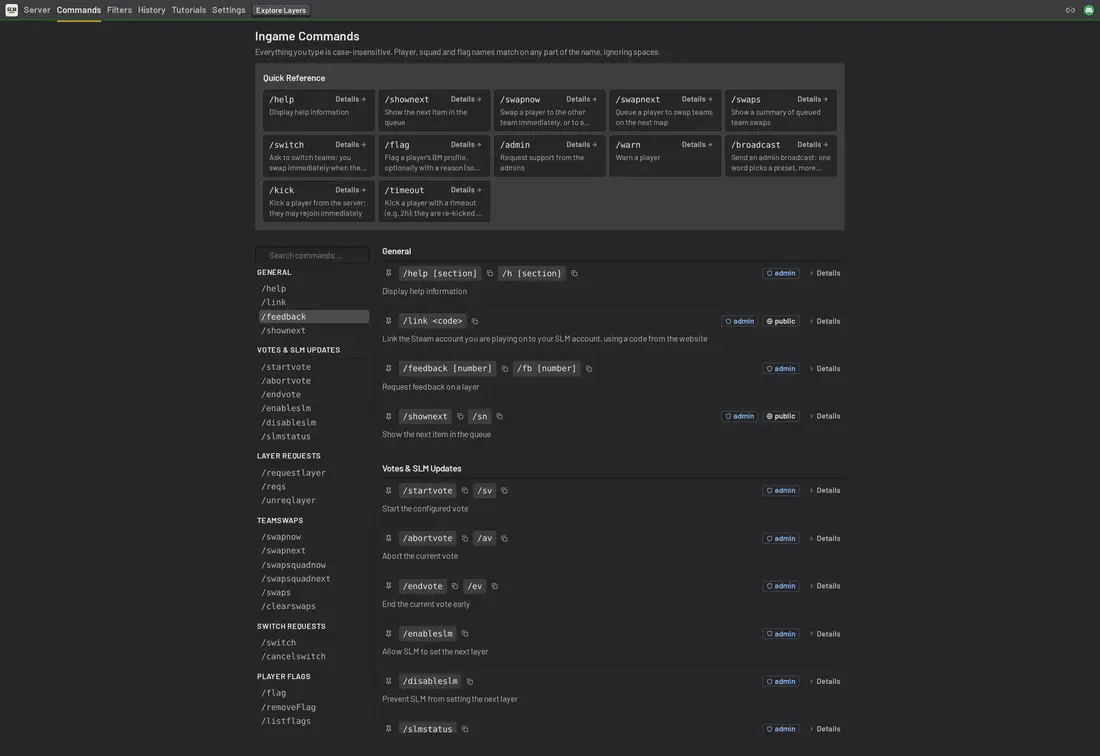Image resolution: width=1100 pixels, height=756 pixels.
Task: Click the Explore Layers button
Action: click(281, 11)
